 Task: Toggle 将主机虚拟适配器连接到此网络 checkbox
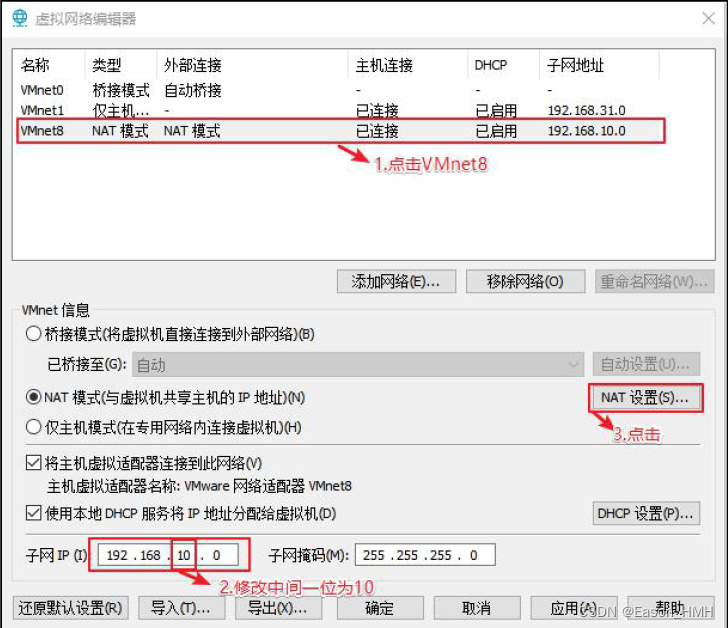[x=33, y=463]
